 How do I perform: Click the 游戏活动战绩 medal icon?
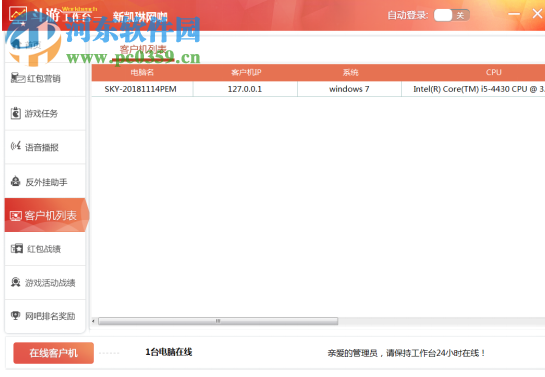[x=16, y=282]
